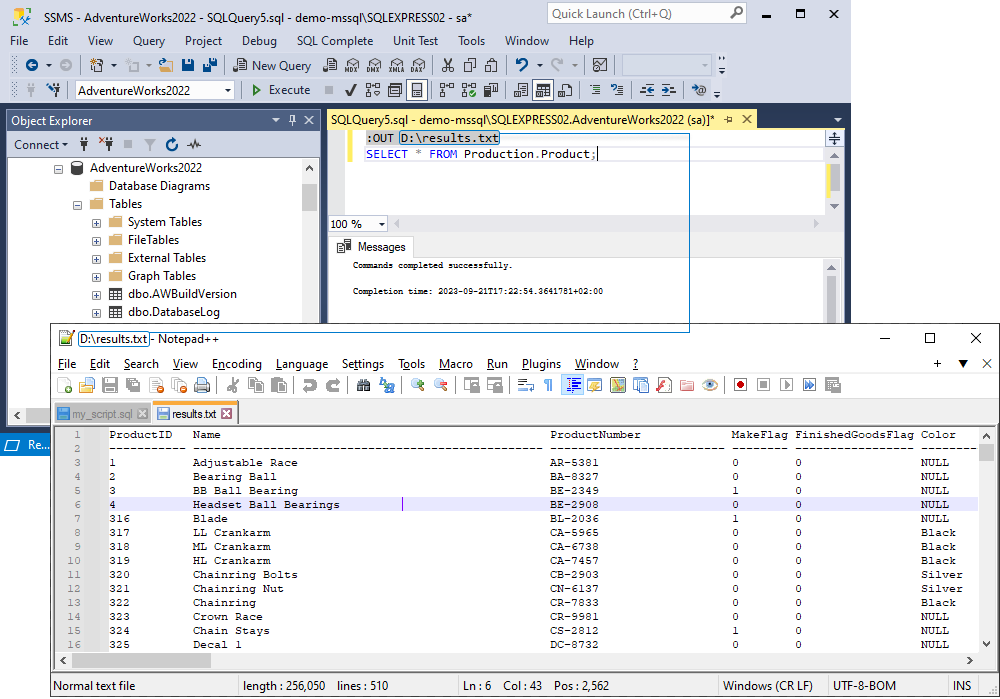This screenshot has width=1000, height=699.
Task: Click Notepad++ horizontal scrollbar thumb
Action: (x=140, y=661)
